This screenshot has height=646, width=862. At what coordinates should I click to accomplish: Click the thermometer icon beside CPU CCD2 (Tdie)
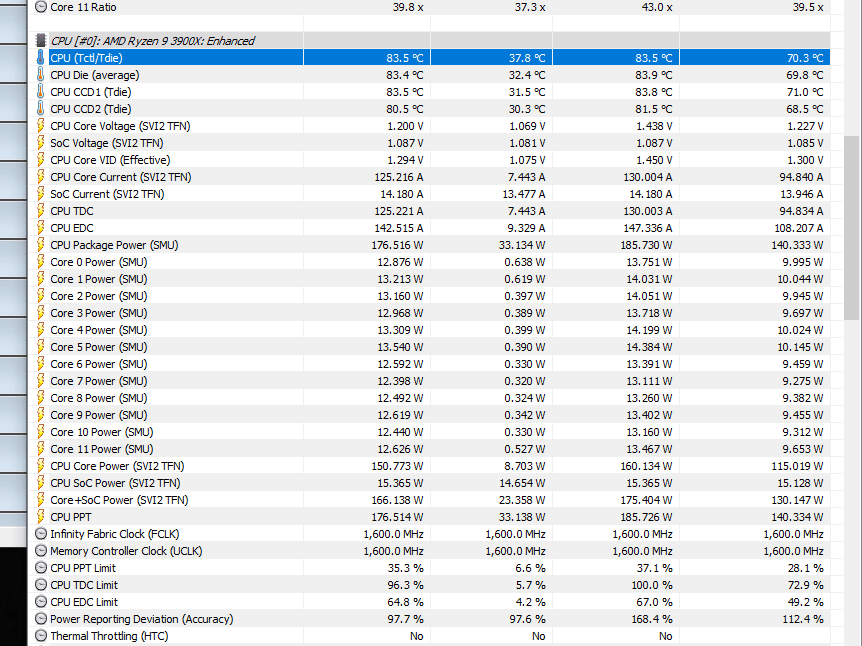[40, 109]
